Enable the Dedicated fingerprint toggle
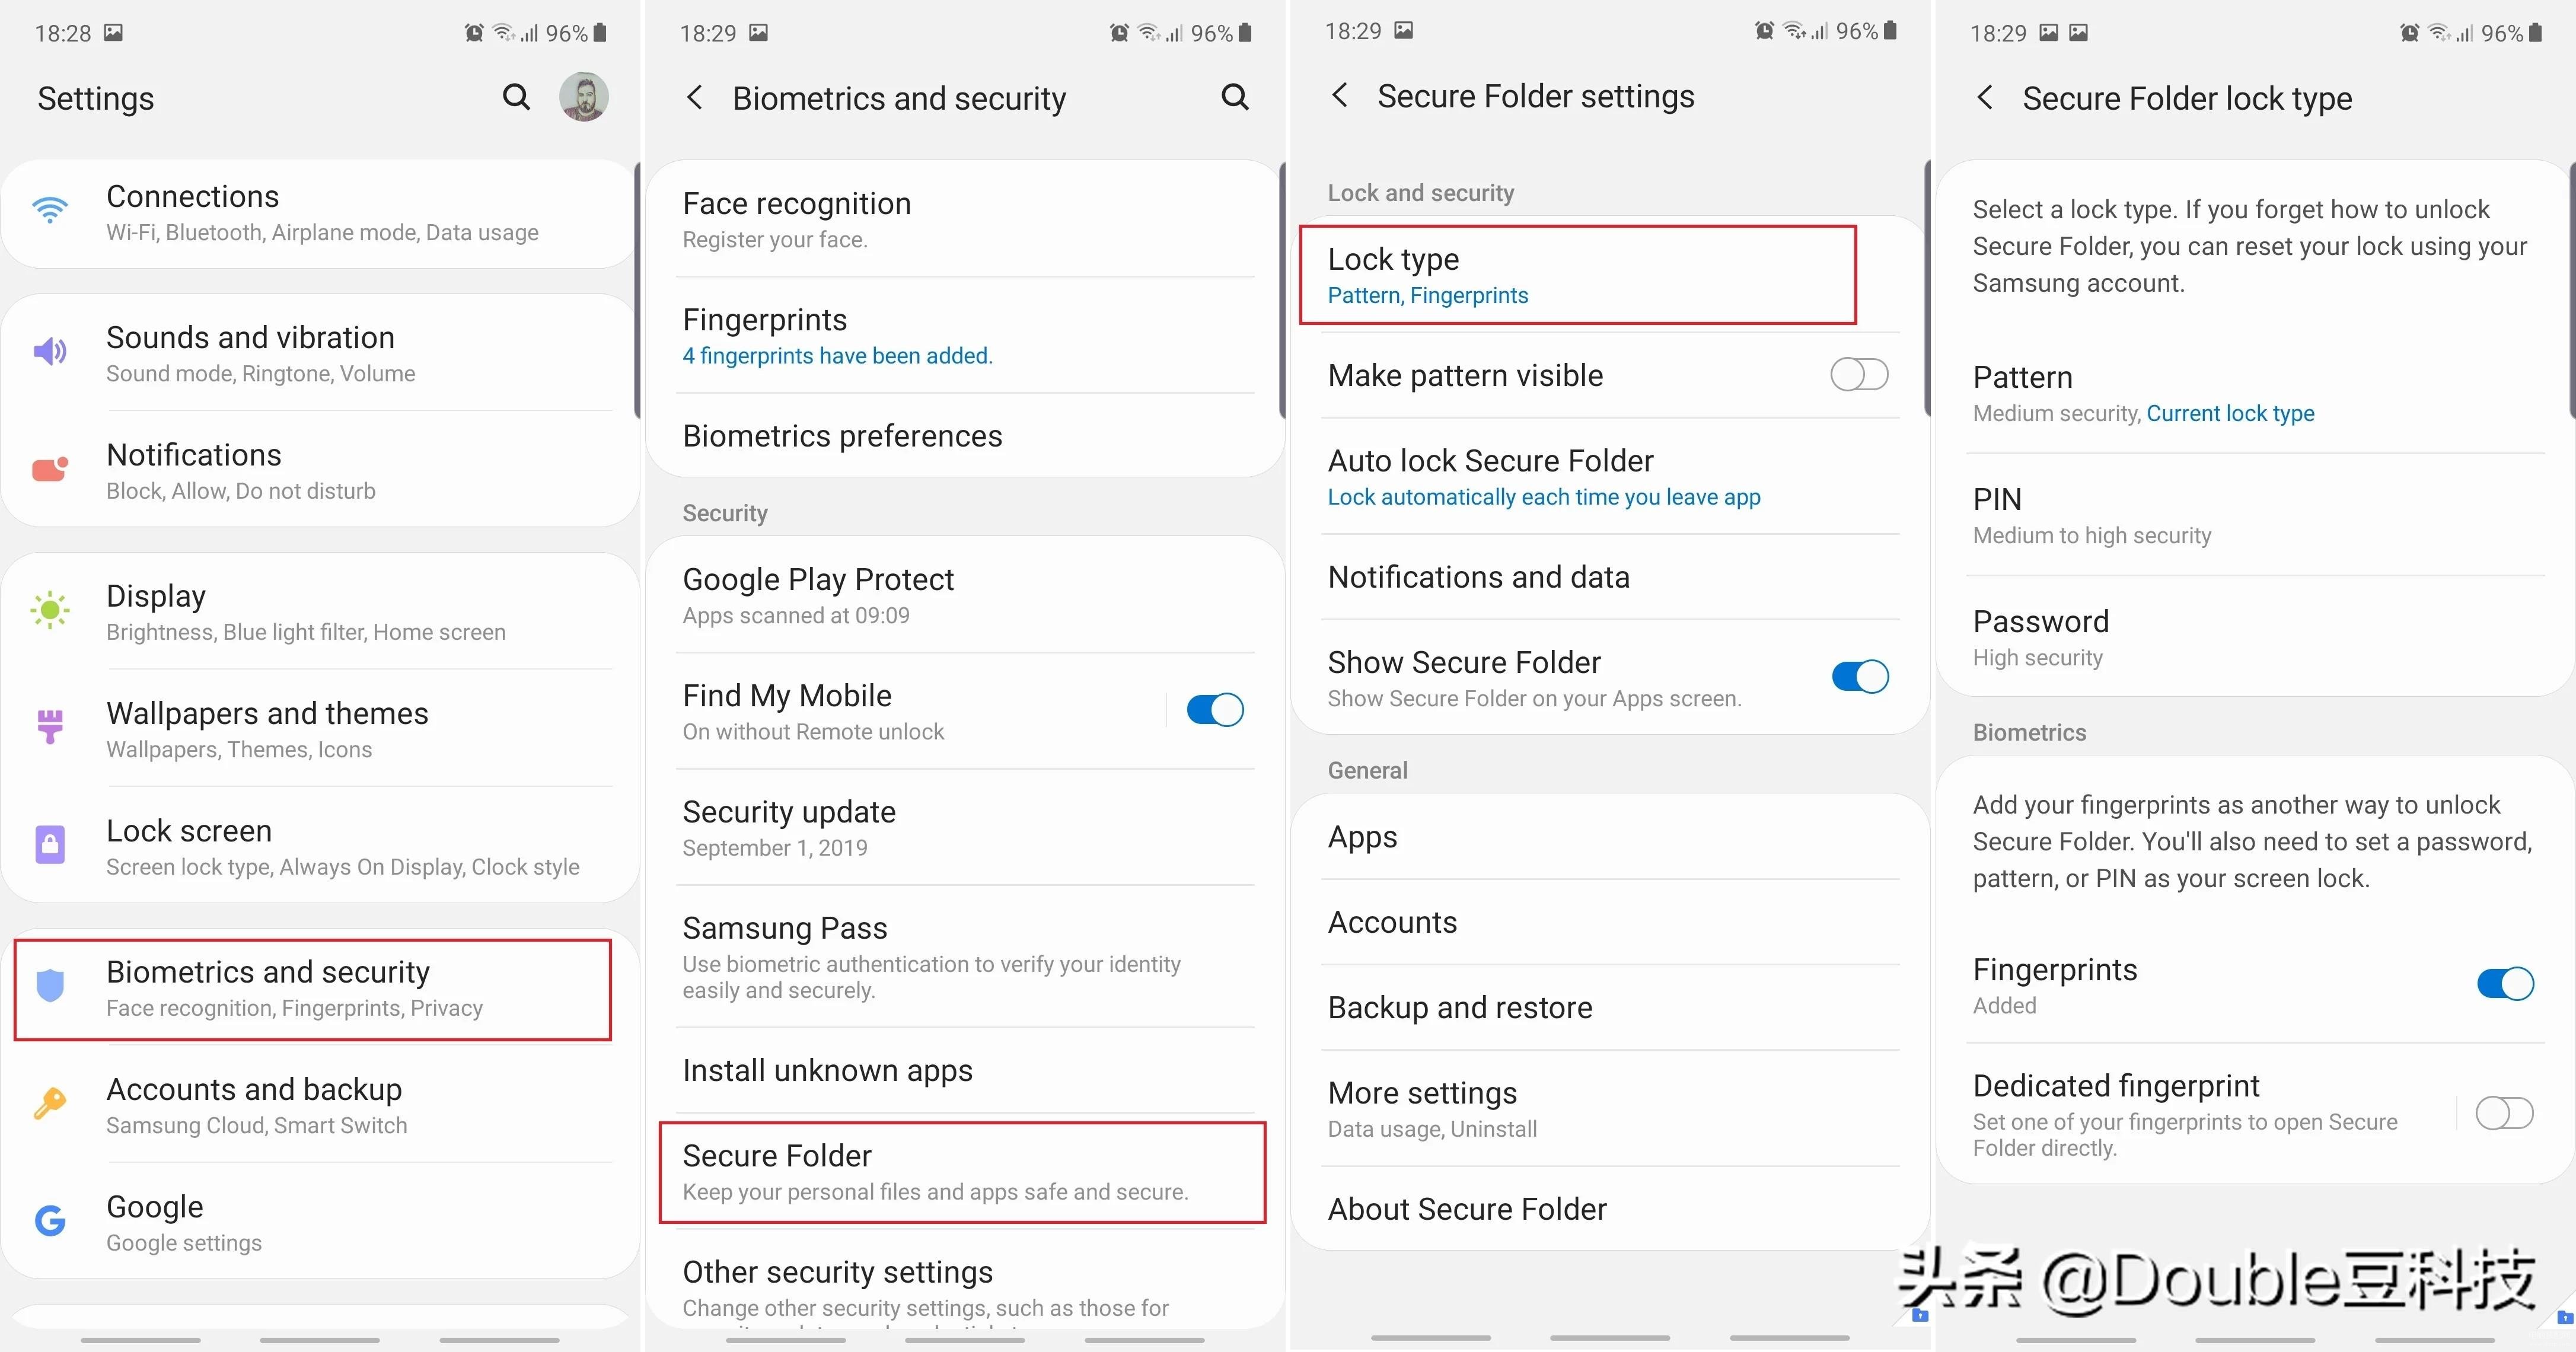This screenshot has width=2576, height=1352. (x=2504, y=1113)
